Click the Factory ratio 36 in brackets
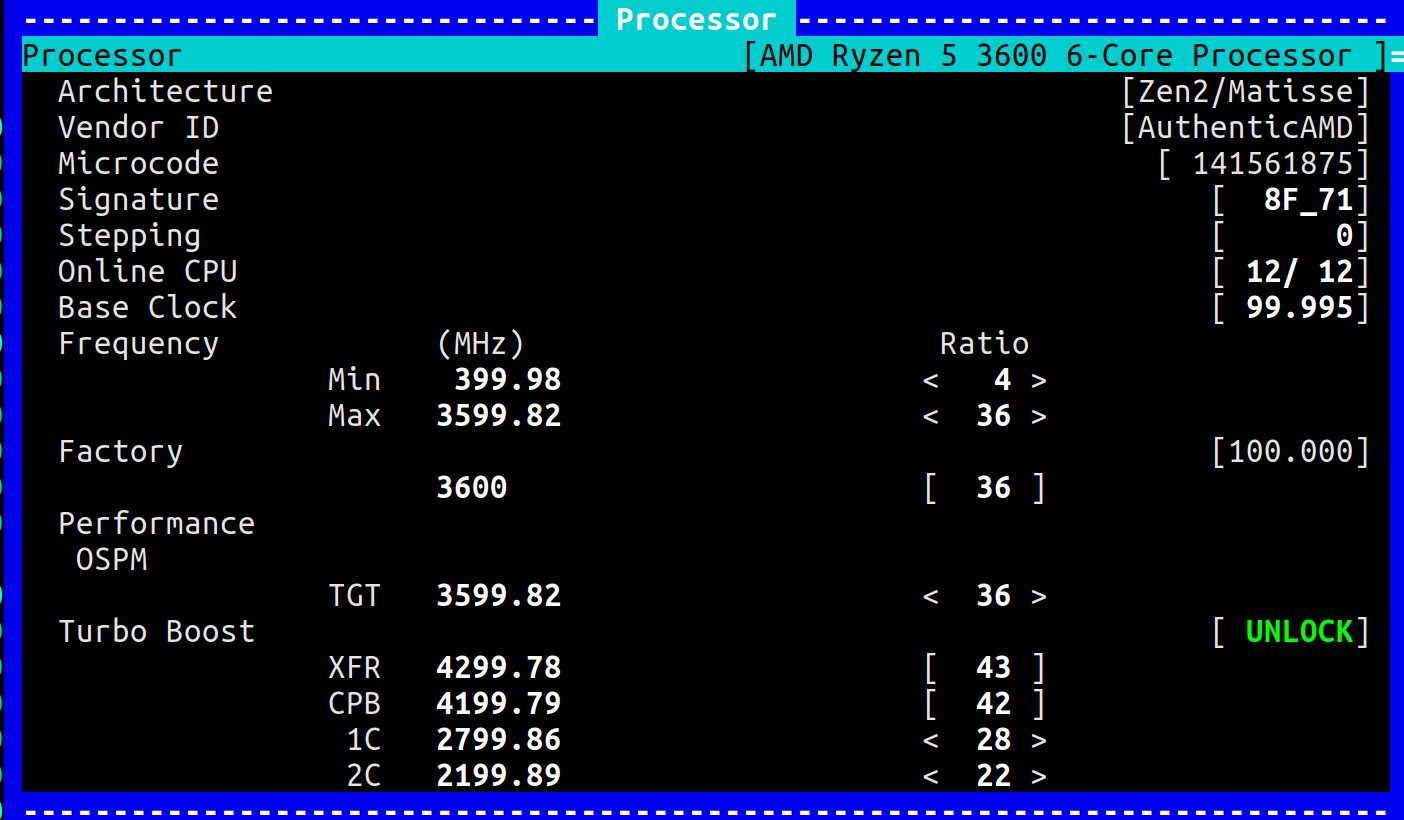 pos(985,488)
